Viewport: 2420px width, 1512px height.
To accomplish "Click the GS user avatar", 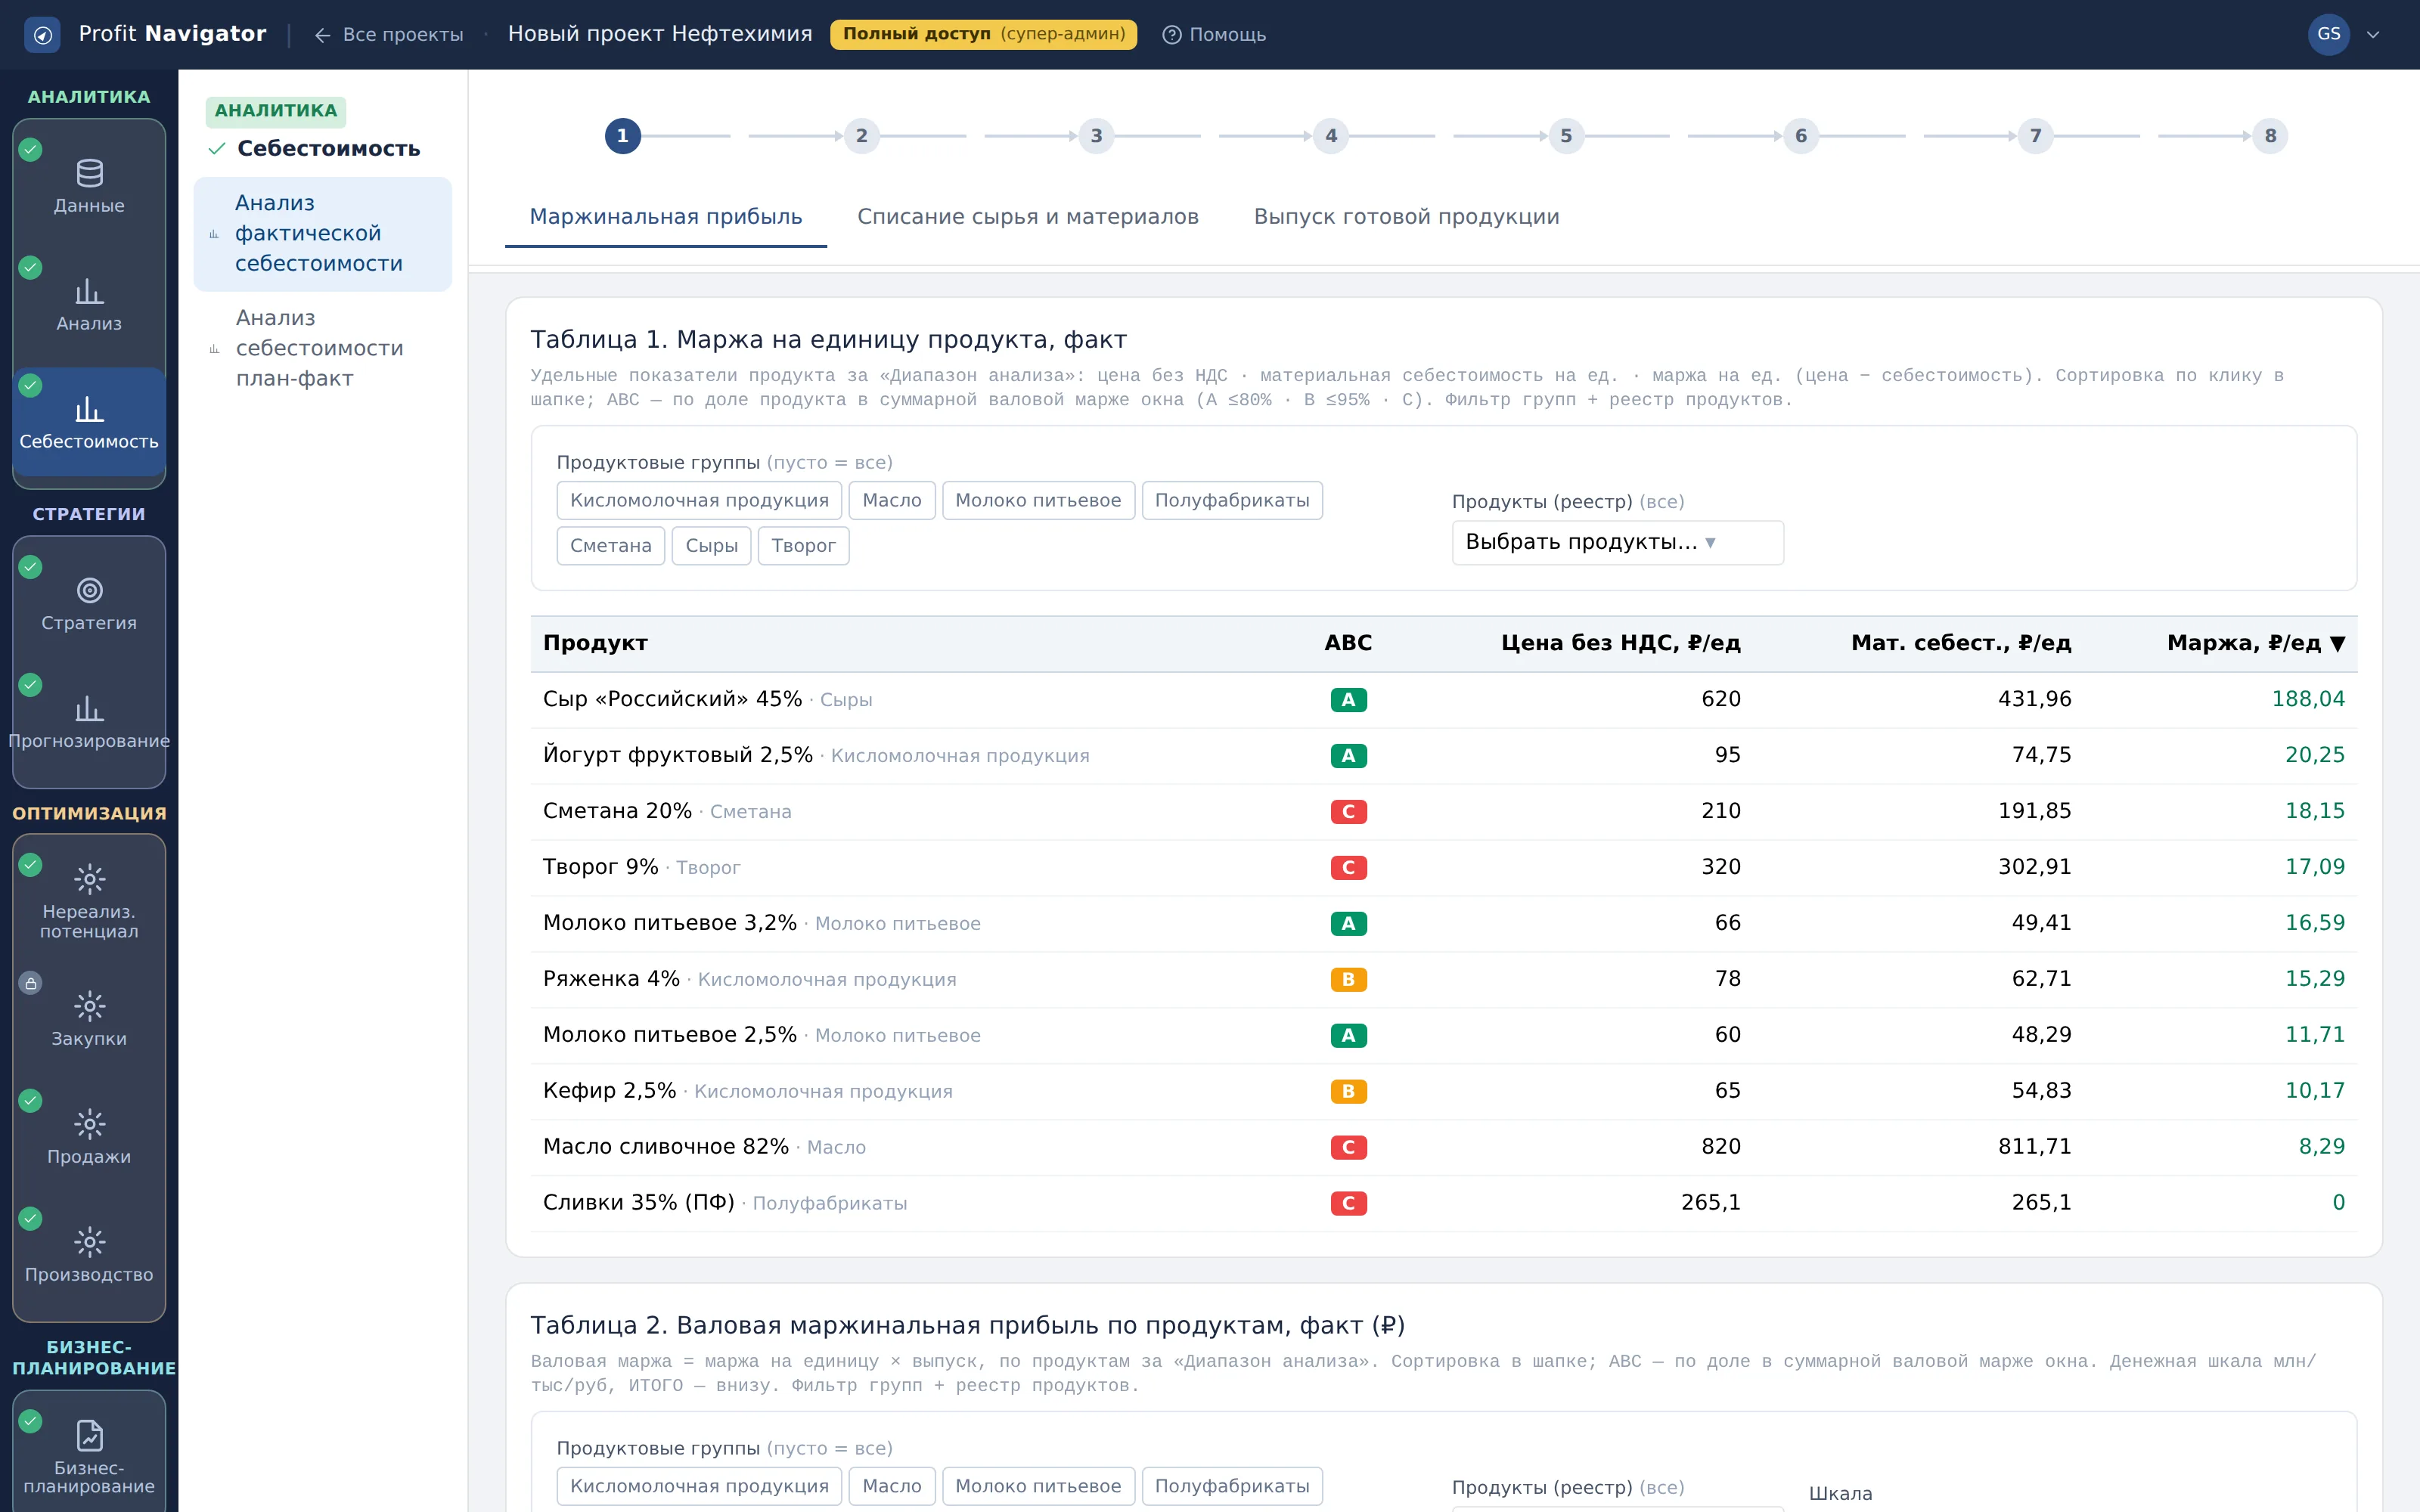I will tap(2328, 34).
